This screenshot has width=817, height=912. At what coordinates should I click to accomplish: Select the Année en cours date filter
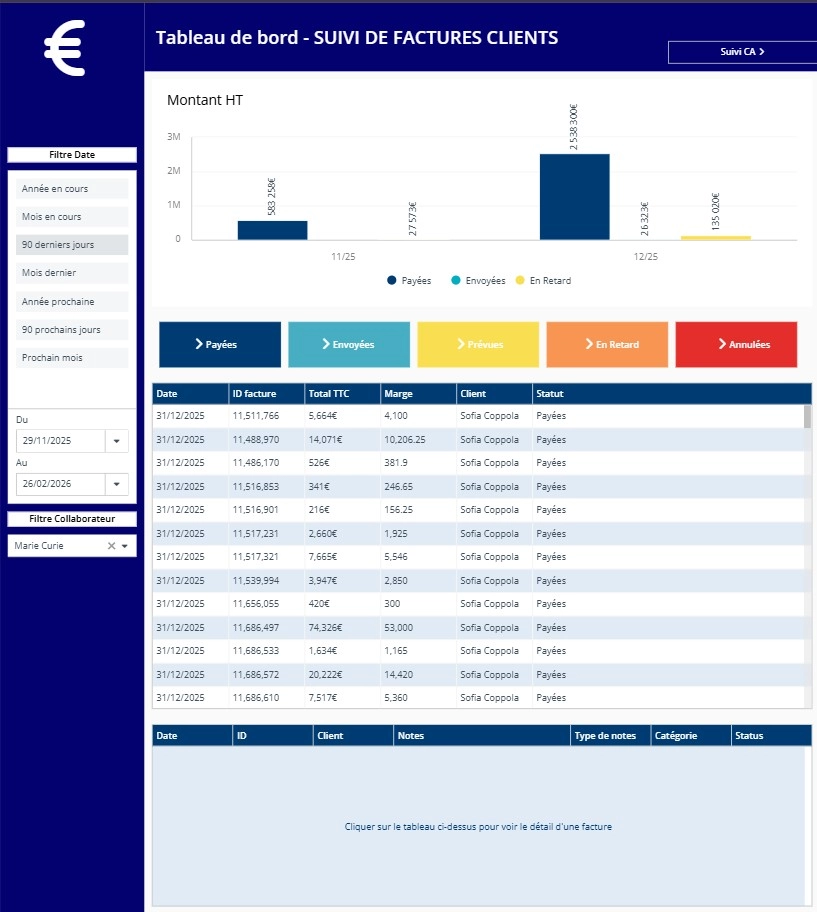tap(71, 188)
